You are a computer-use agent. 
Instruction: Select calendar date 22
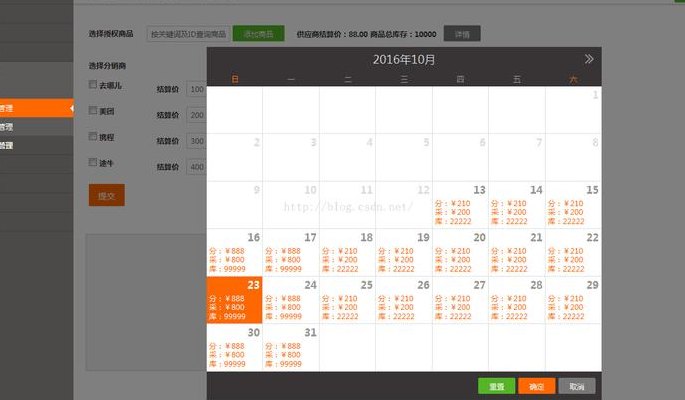point(573,252)
